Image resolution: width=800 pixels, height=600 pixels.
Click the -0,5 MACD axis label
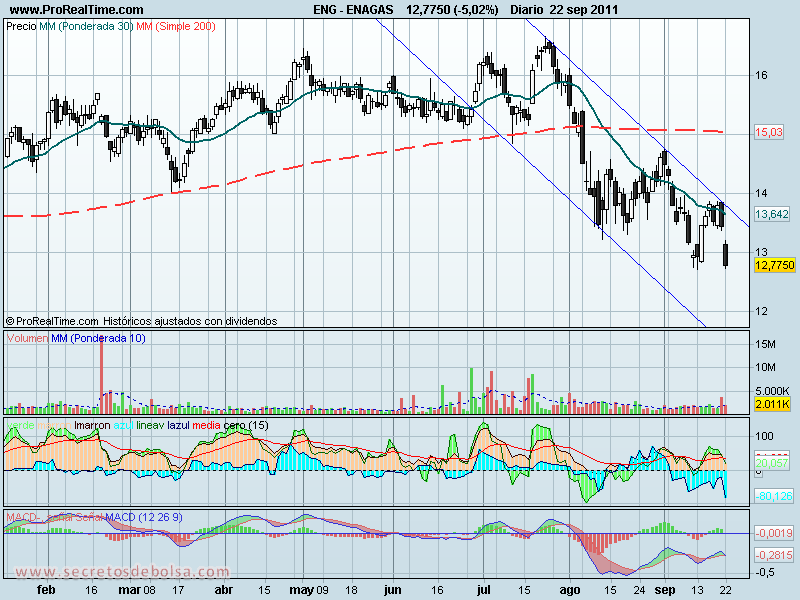(764, 572)
